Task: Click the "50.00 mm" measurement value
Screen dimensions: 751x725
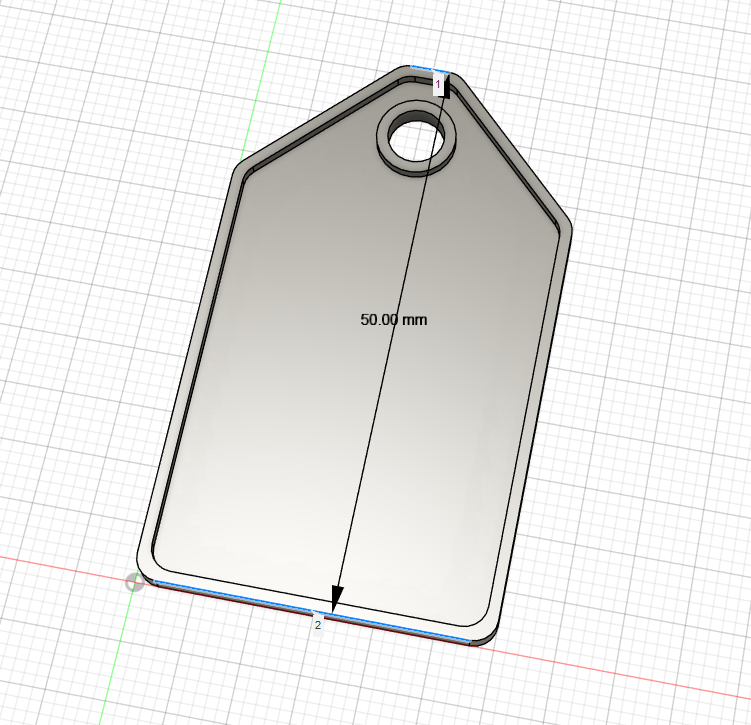Action: click(x=394, y=320)
